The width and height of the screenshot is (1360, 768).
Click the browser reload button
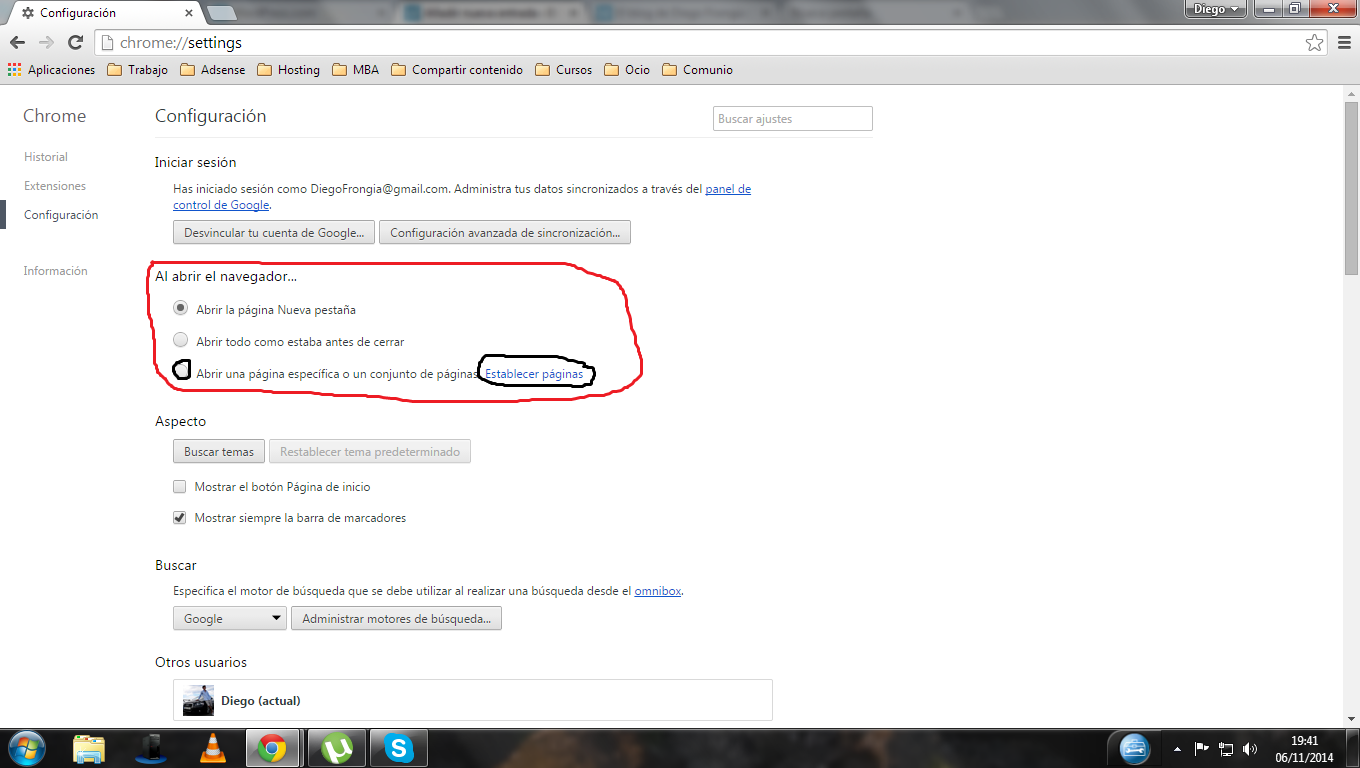click(x=75, y=43)
